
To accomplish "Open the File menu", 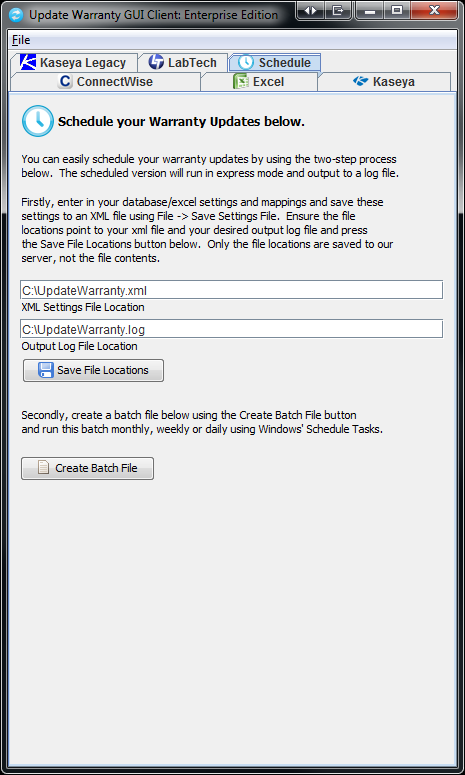I will point(21,40).
